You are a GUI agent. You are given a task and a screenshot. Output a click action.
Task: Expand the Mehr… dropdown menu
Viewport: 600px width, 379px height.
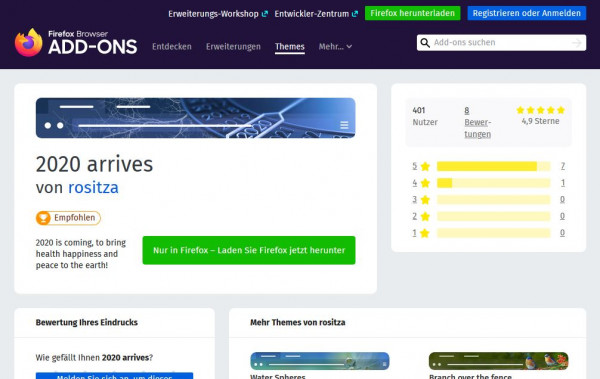(335, 47)
